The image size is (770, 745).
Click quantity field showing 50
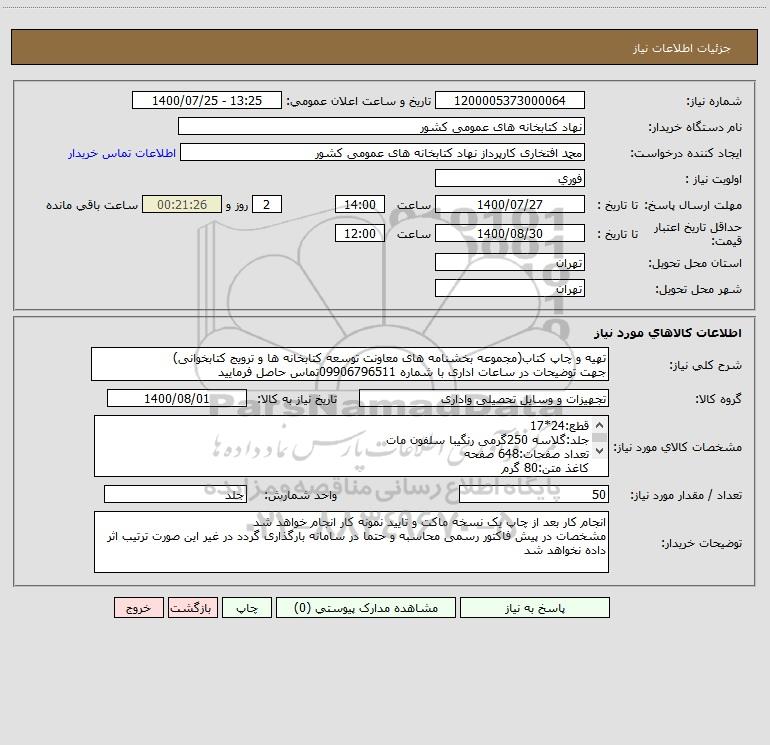pos(534,494)
